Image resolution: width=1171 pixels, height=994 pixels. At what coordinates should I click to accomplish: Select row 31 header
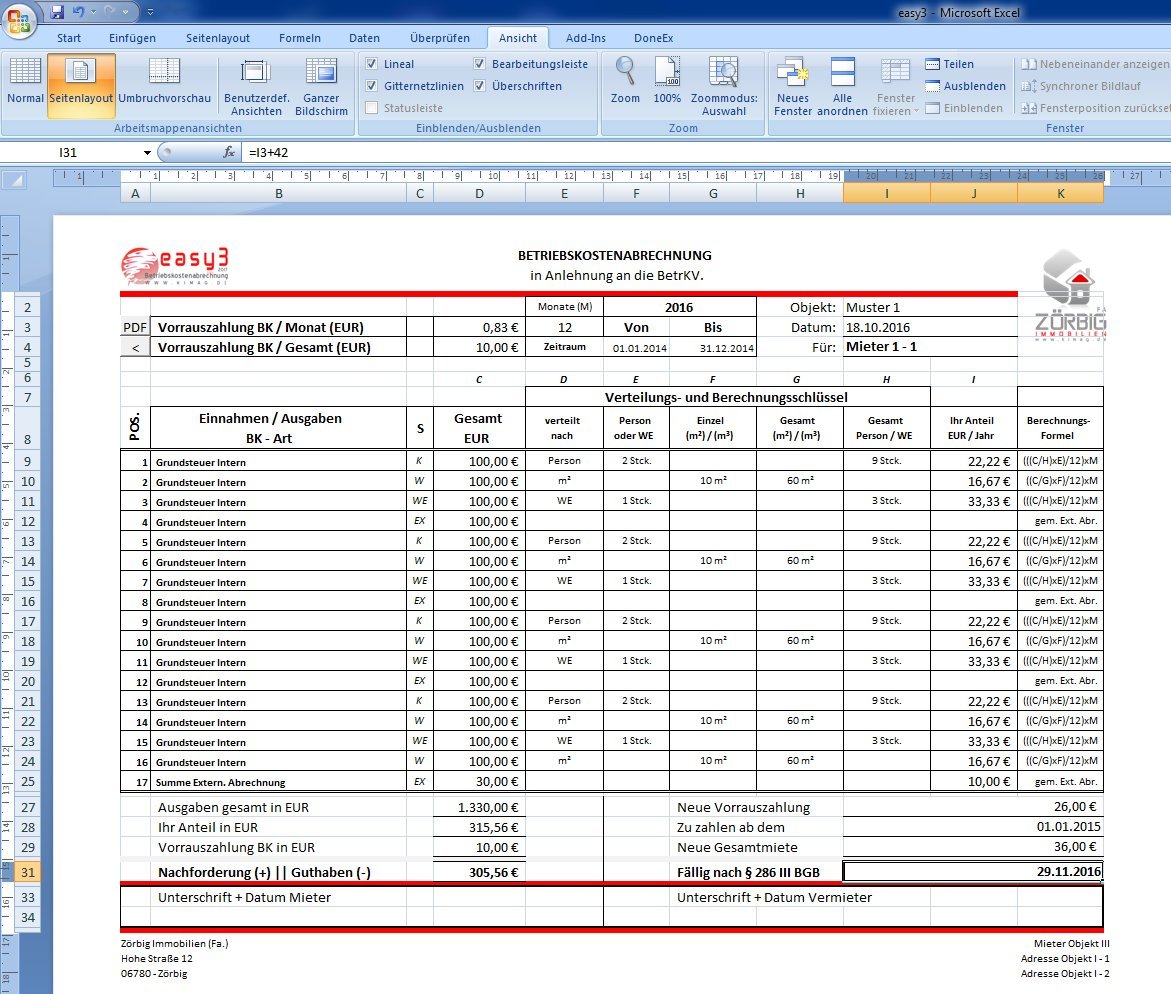[x=28, y=872]
